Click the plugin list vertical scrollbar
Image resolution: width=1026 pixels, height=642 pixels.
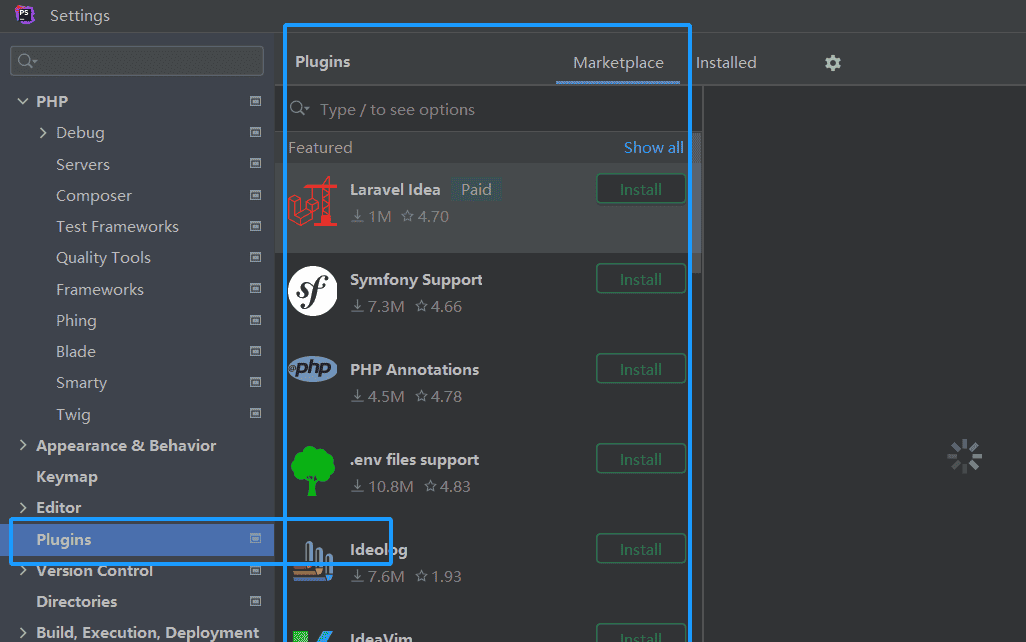point(697,200)
